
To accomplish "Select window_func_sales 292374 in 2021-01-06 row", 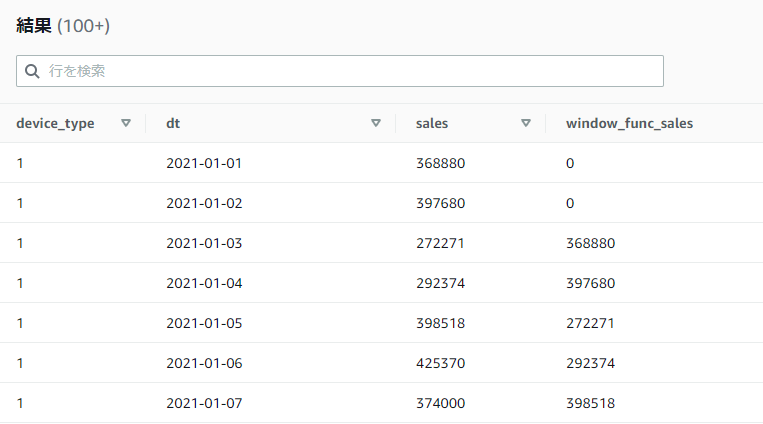I will [590, 363].
